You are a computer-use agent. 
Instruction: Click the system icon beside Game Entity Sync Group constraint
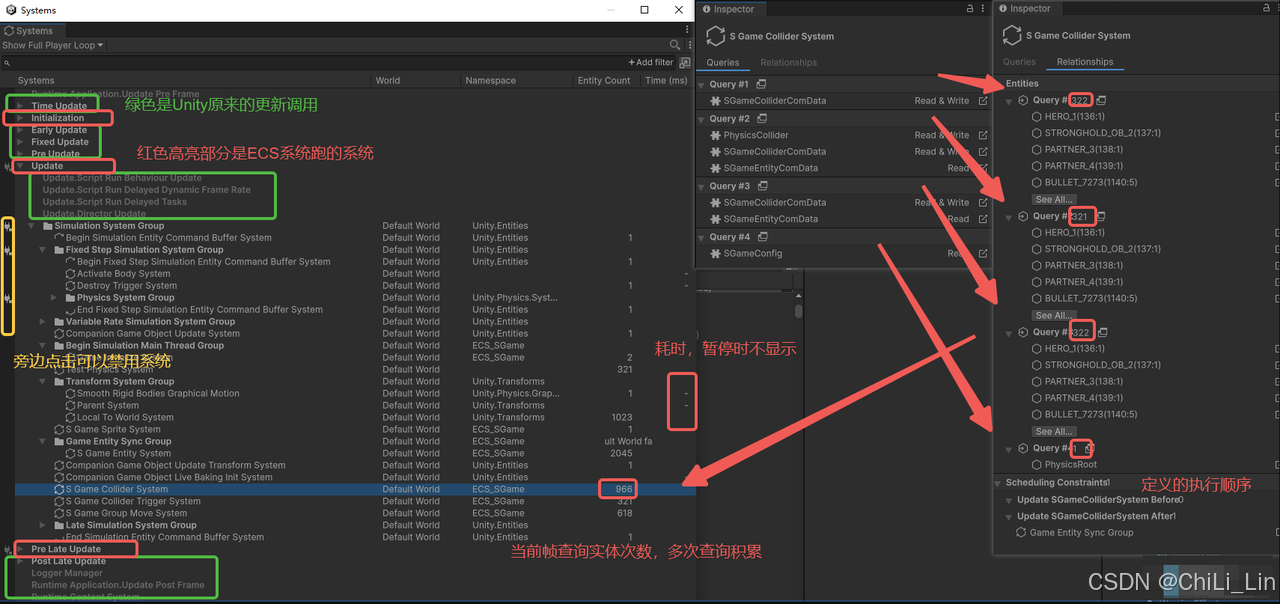click(1022, 533)
